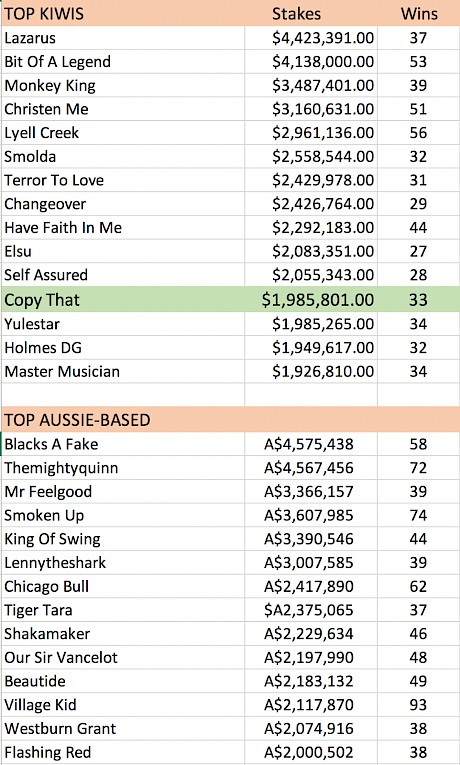
Task: Select the Blacks A Fake cell
Action: [122, 444]
